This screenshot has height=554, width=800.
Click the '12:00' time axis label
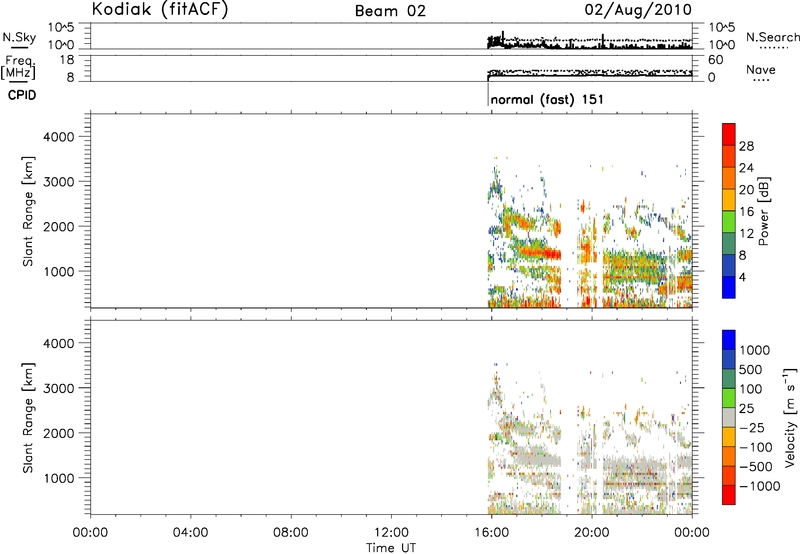click(391, 533)
